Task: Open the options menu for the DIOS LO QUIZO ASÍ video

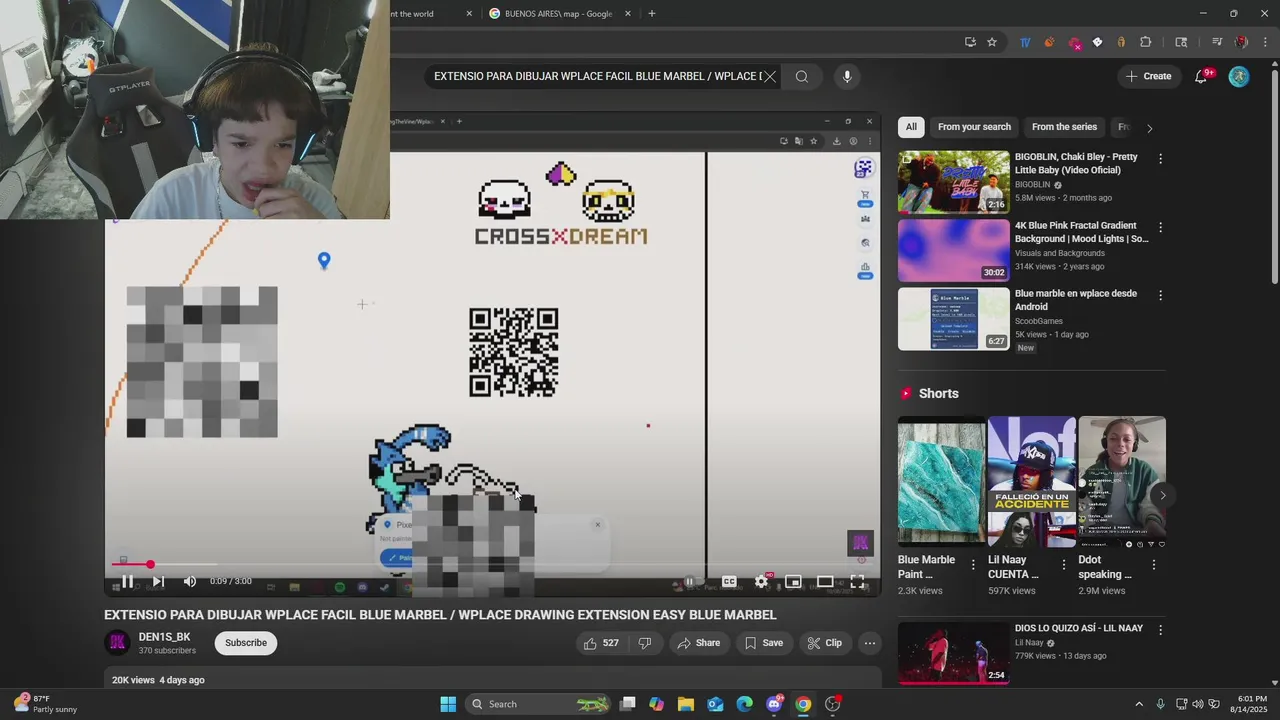Action: [x=1160, y=630]
